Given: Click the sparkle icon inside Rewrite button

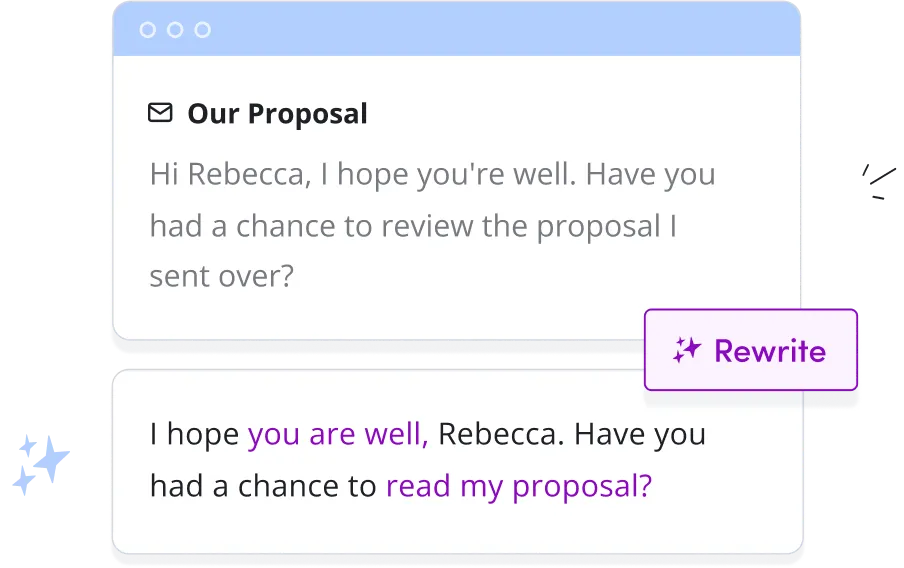Looking at the screenshot, I should tap(687, 350).
